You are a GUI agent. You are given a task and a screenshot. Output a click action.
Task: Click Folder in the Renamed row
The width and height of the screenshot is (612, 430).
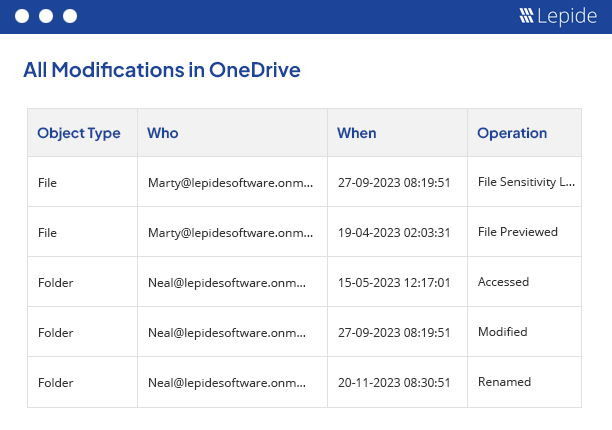tap(55, 382)
